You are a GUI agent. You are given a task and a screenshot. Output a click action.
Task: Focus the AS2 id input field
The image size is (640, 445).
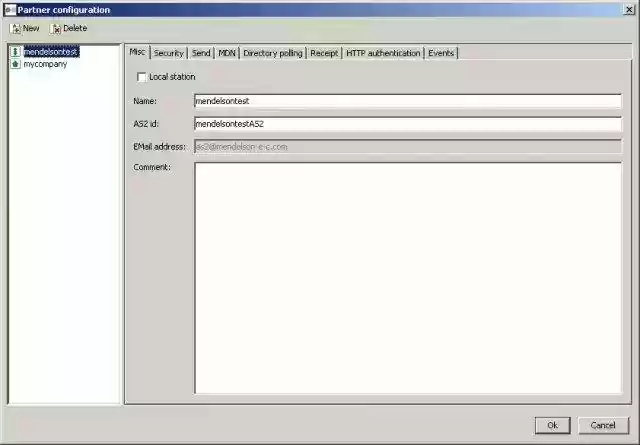click(x=406, y=124)
